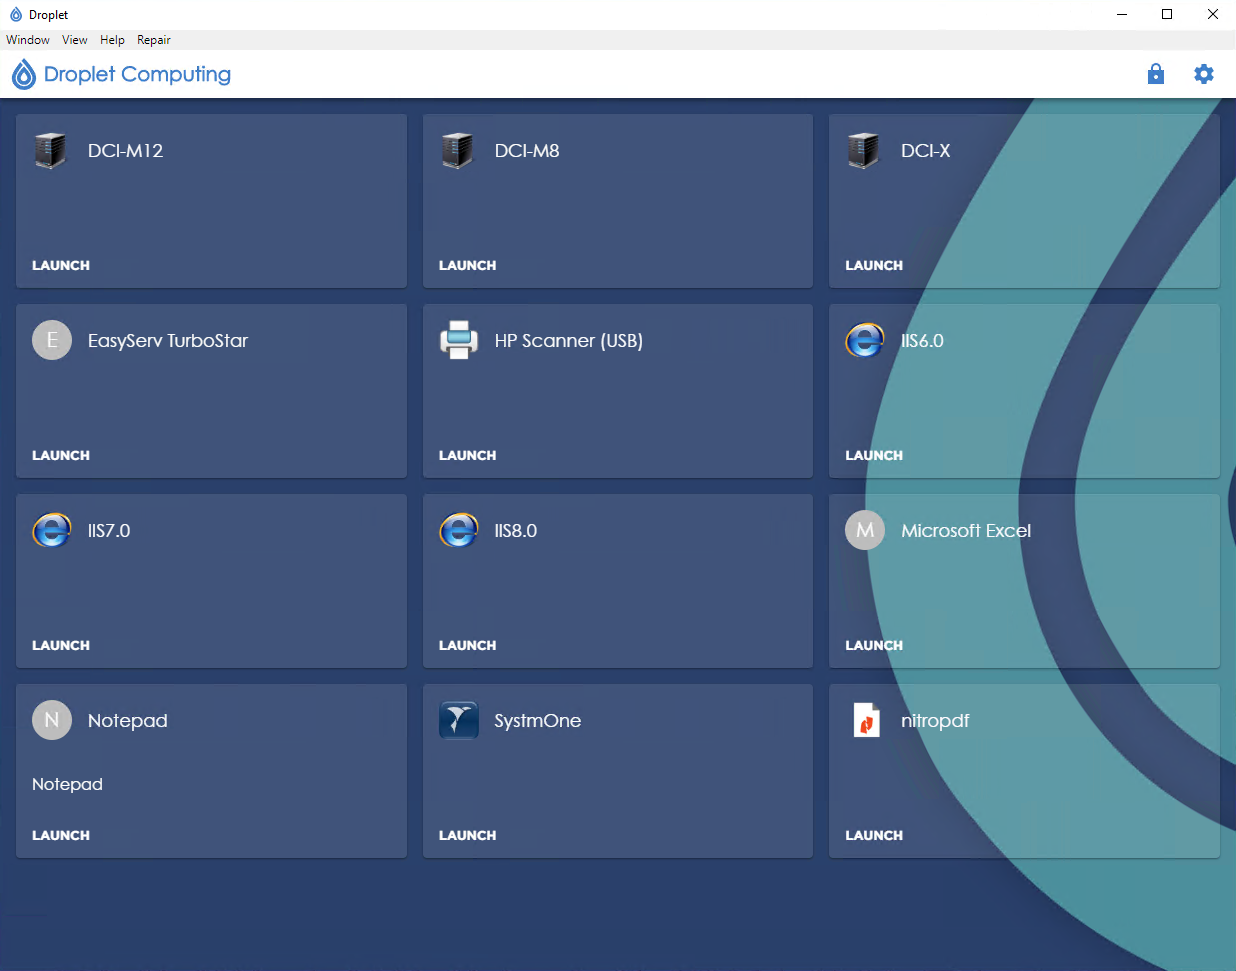1236x971 pixels.
Task: Click the DCI-X title text
Action: pos(926,151)
